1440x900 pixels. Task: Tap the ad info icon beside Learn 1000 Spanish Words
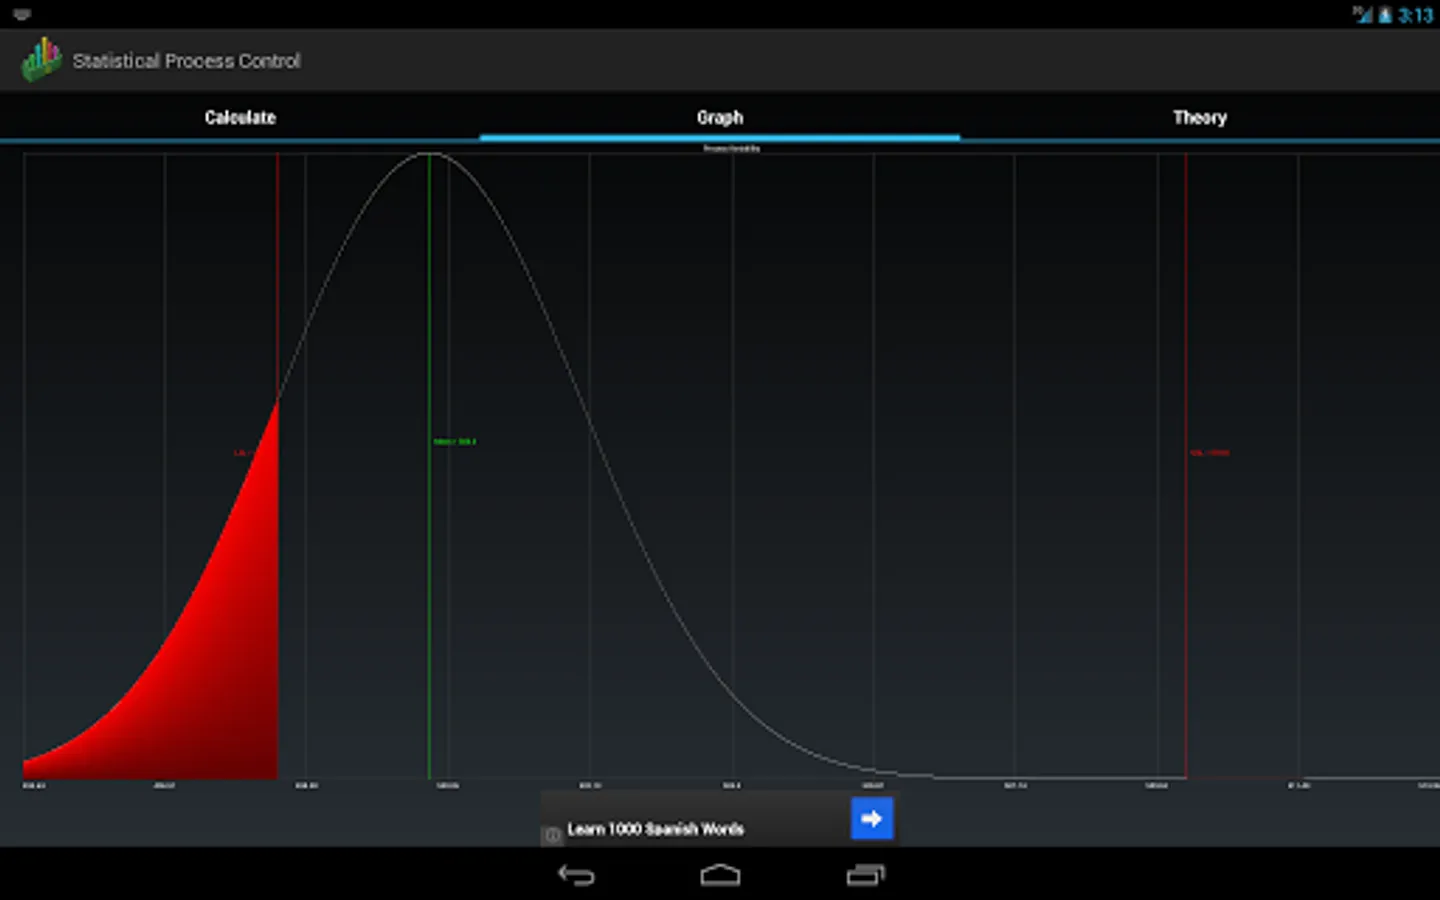coord(552,835)
